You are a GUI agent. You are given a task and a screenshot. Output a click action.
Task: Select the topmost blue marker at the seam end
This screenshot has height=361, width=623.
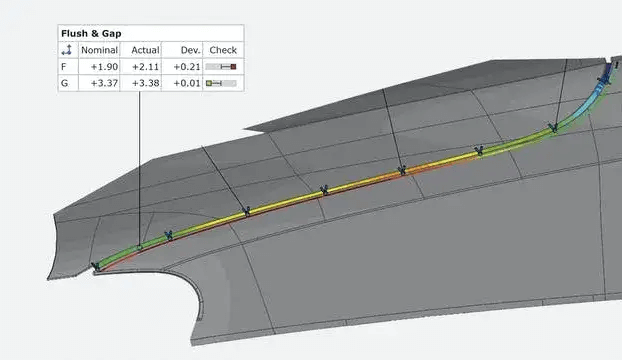pos(605,80)
